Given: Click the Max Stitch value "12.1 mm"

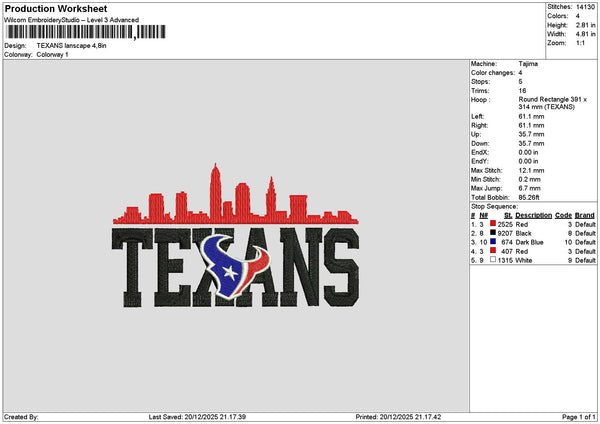Looking at the screenshot, I should [531, 170].
